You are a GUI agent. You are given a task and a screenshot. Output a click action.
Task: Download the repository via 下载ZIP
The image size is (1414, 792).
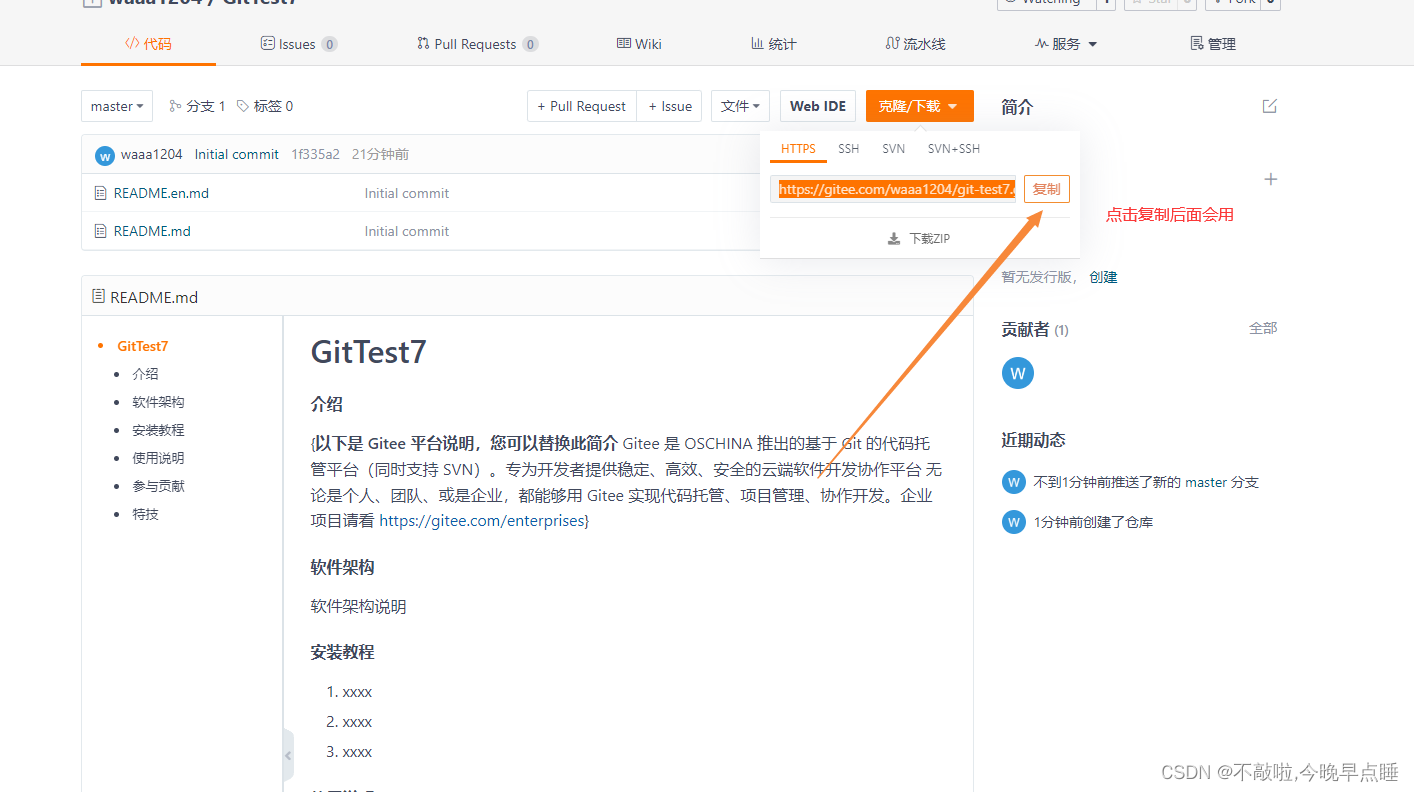(919, 239)
